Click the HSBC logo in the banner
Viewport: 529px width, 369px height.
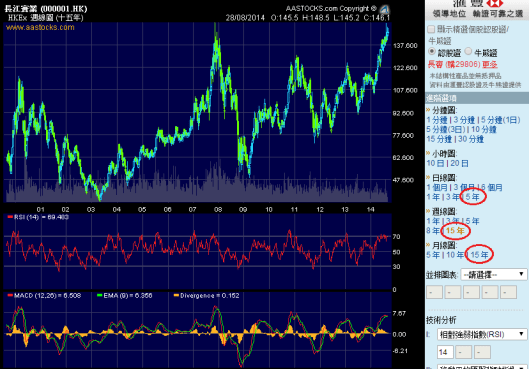coord(495,3)
